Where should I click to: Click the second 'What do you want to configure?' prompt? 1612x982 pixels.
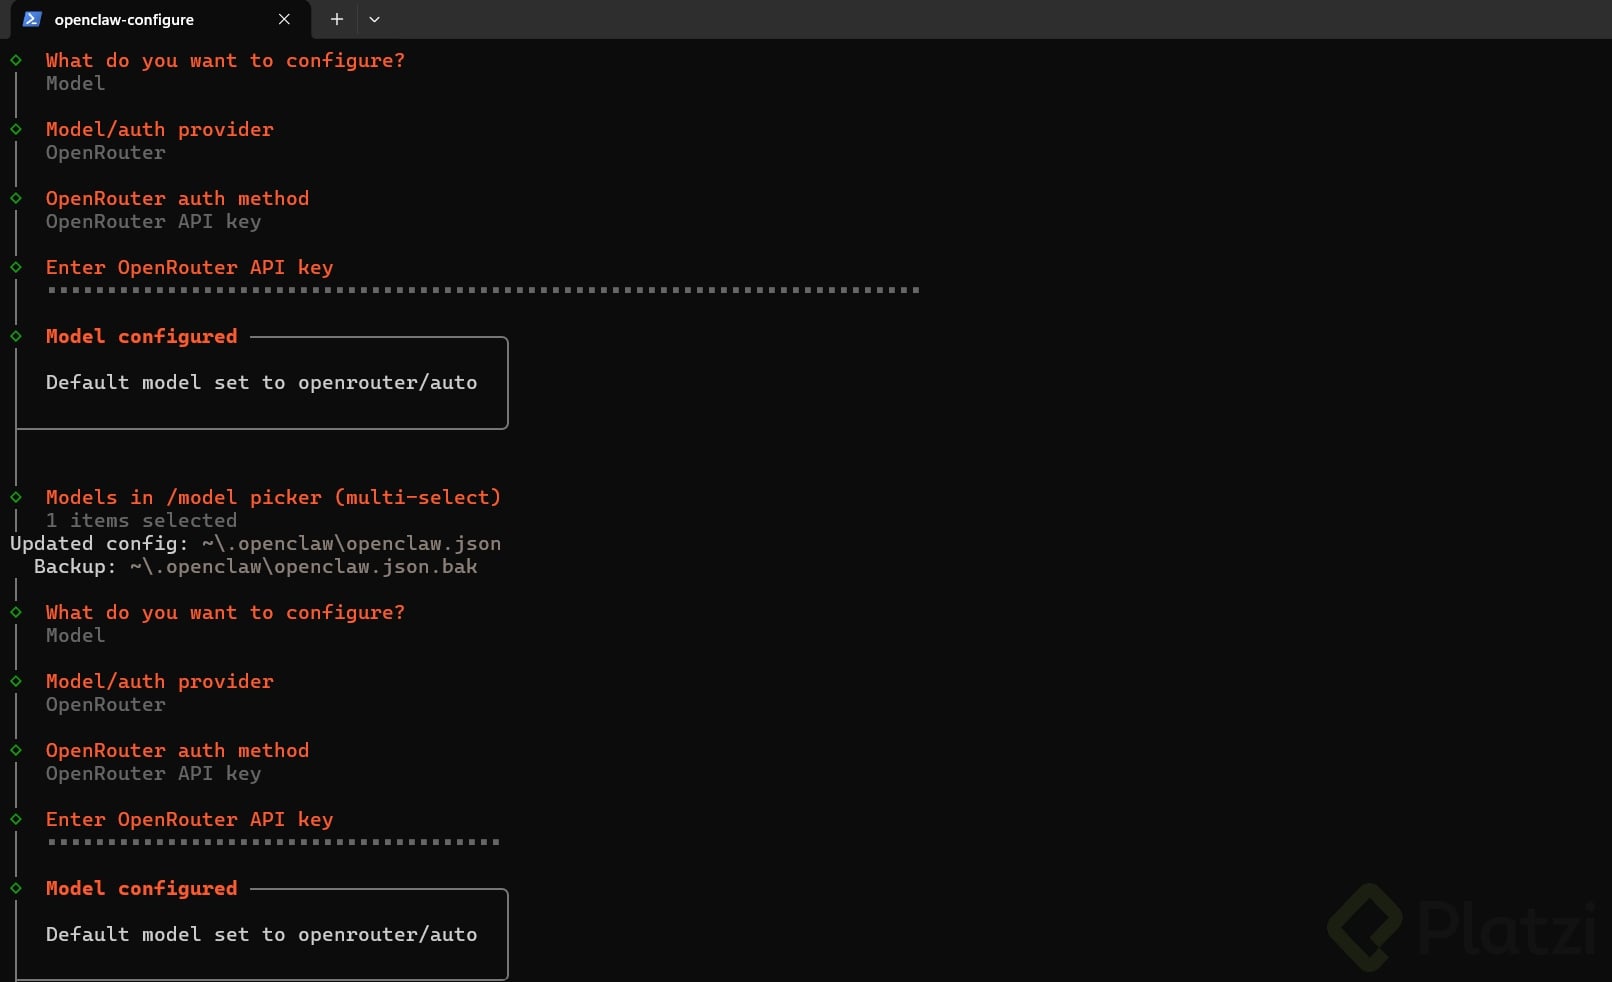(226, 613)
